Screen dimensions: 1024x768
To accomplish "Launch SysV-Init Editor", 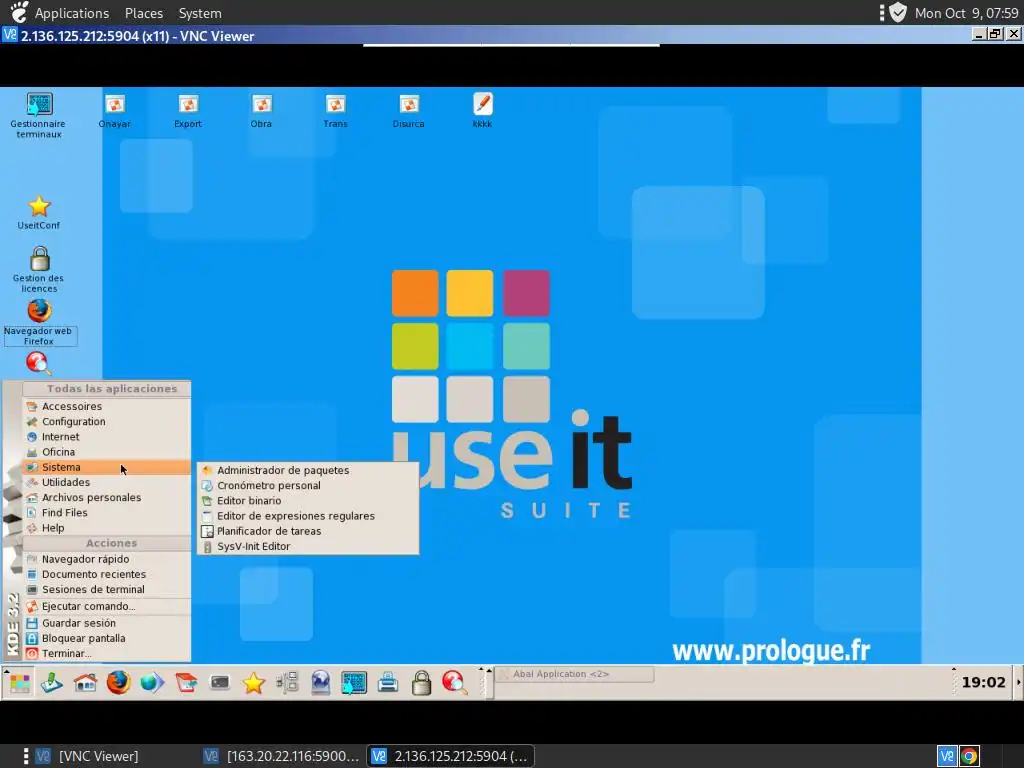I will click(x=308, y=547).
